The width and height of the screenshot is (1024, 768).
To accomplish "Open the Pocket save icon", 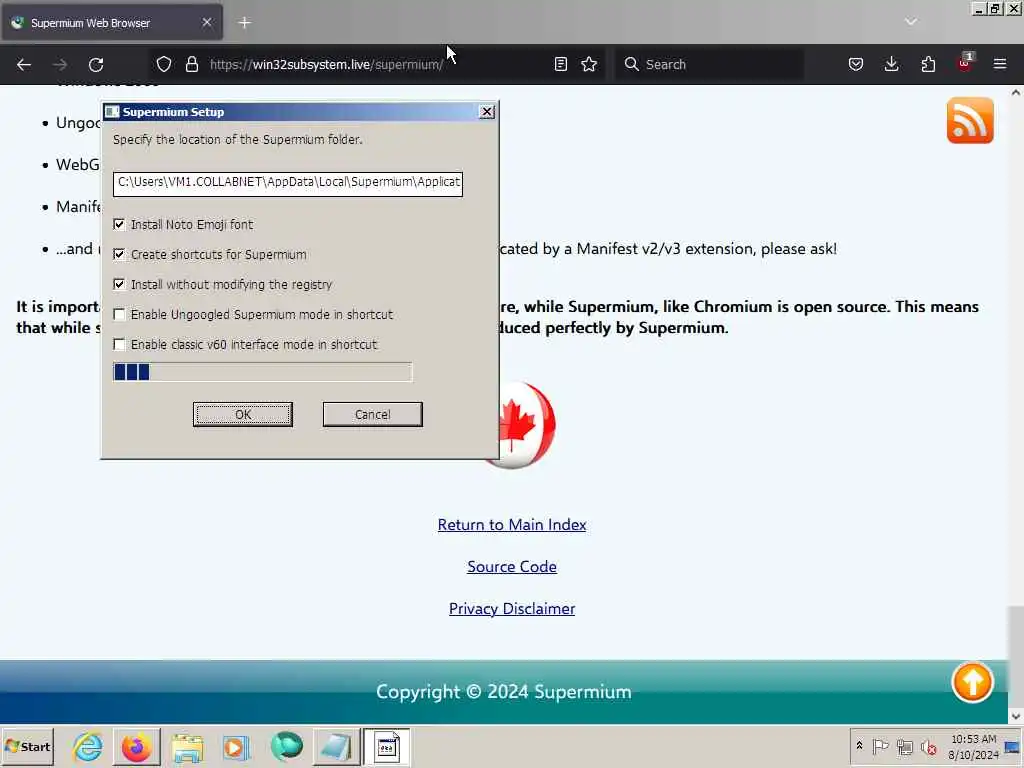I will (856, 65).
